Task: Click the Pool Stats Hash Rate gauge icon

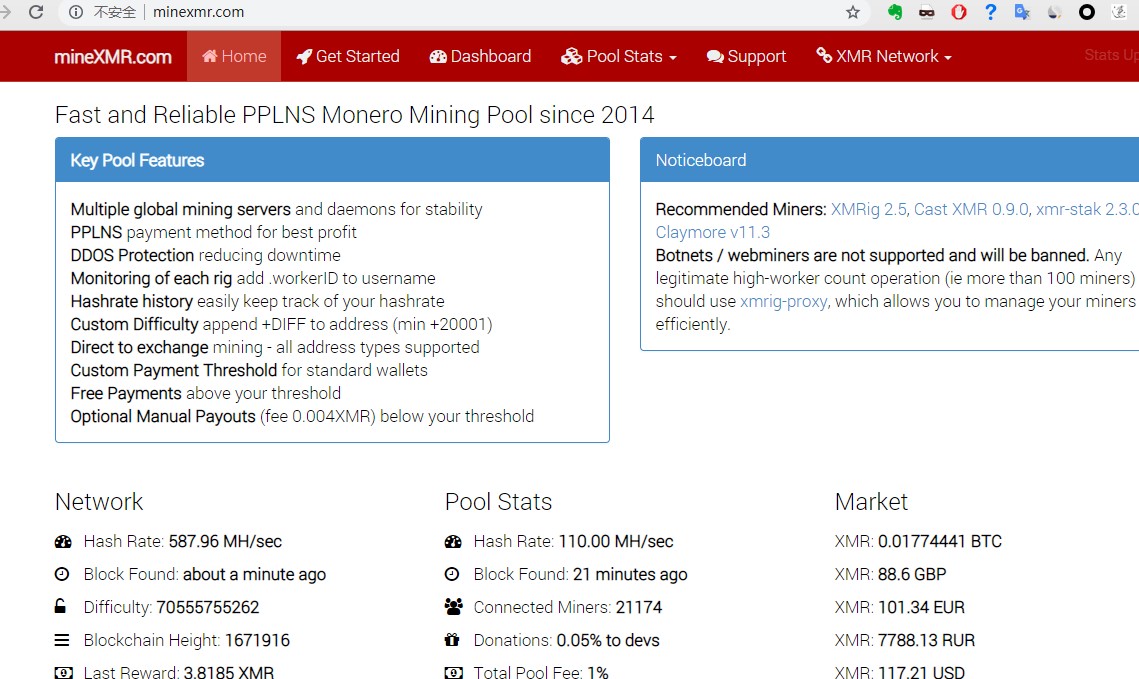Action: [453, 541]
